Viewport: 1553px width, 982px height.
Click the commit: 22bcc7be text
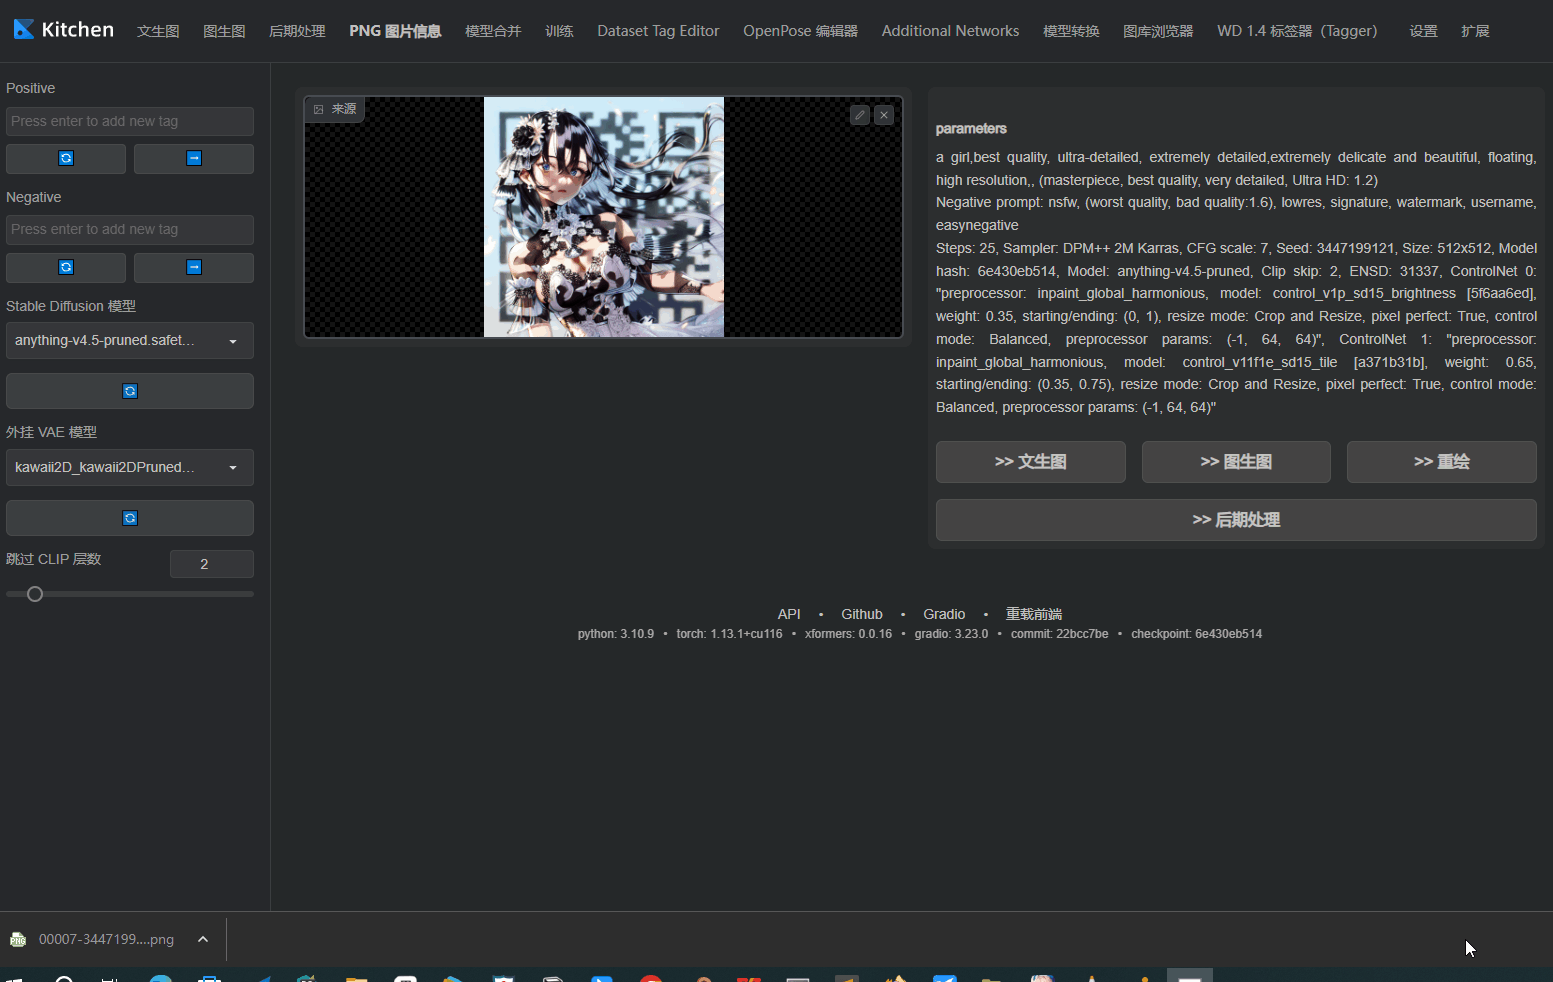[1060, 634]
